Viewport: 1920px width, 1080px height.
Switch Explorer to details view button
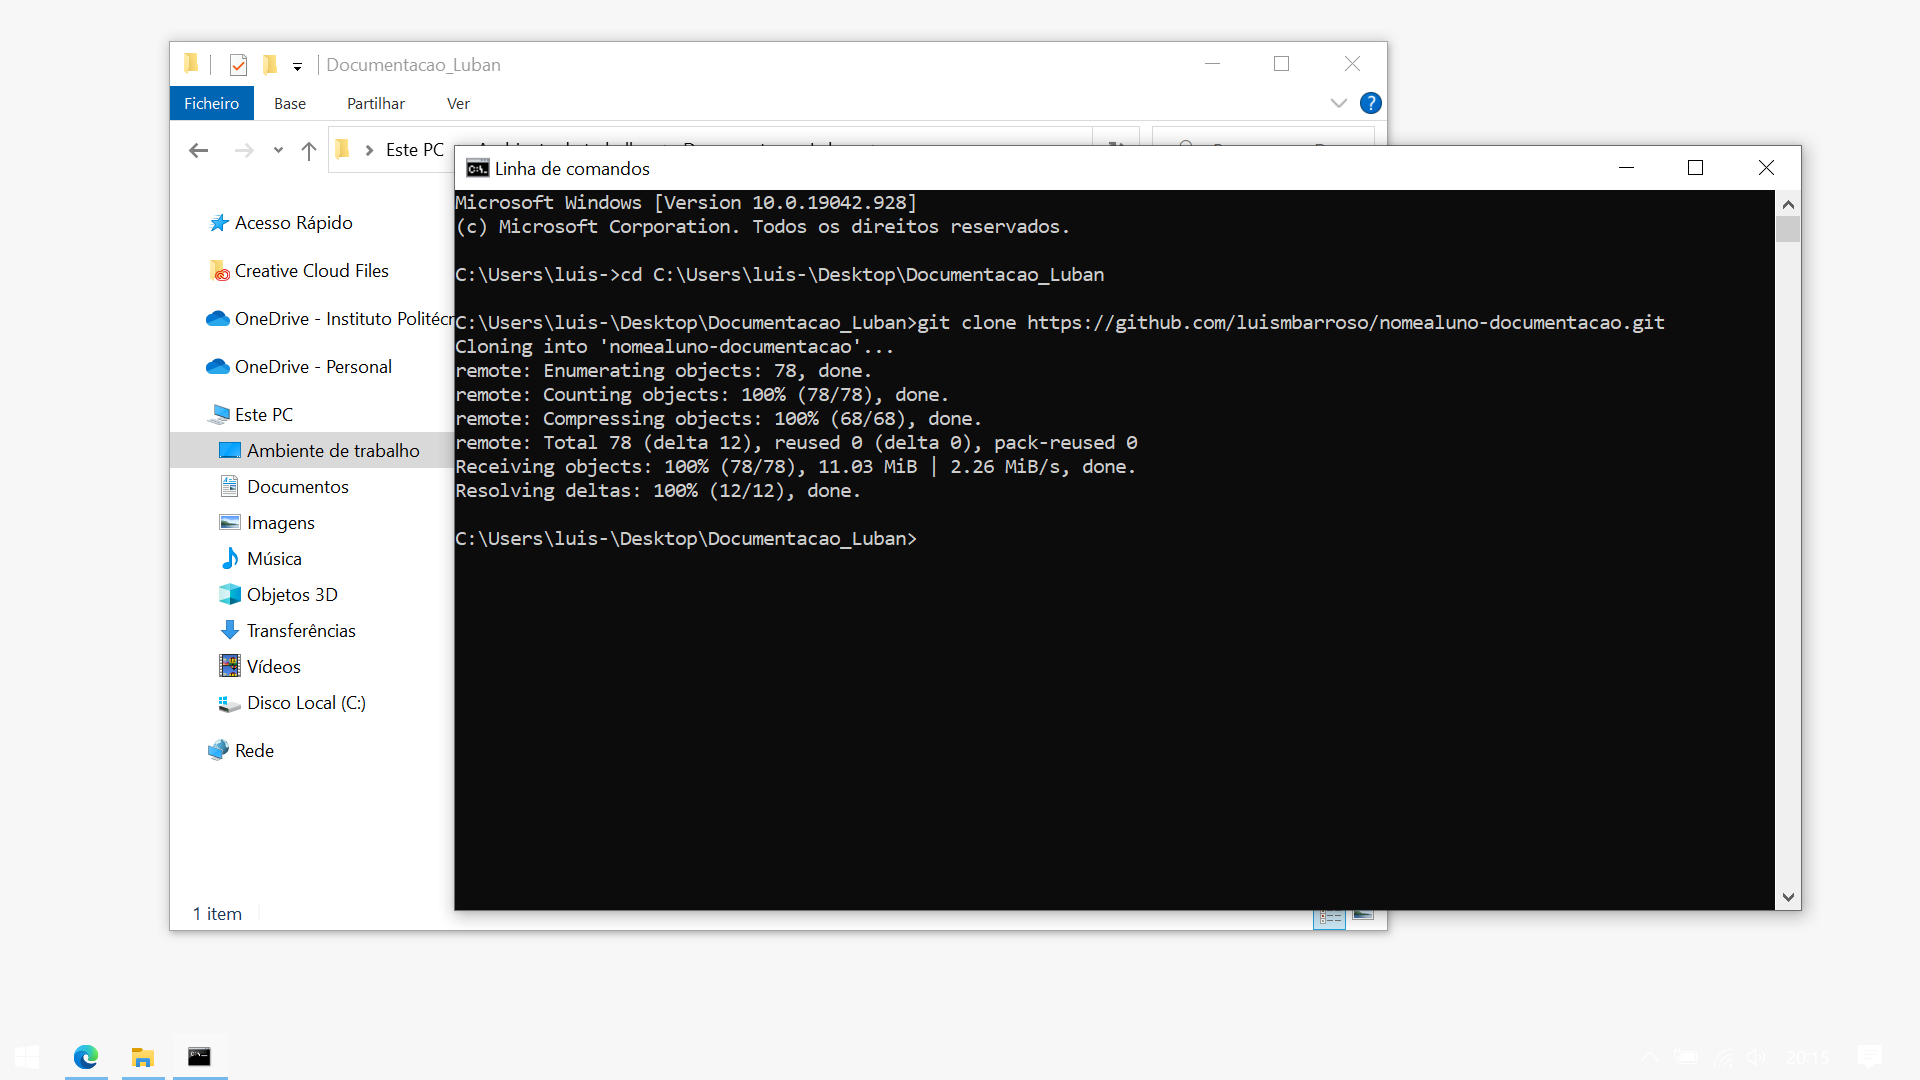pyautogui.click(x=1330, y=918)
